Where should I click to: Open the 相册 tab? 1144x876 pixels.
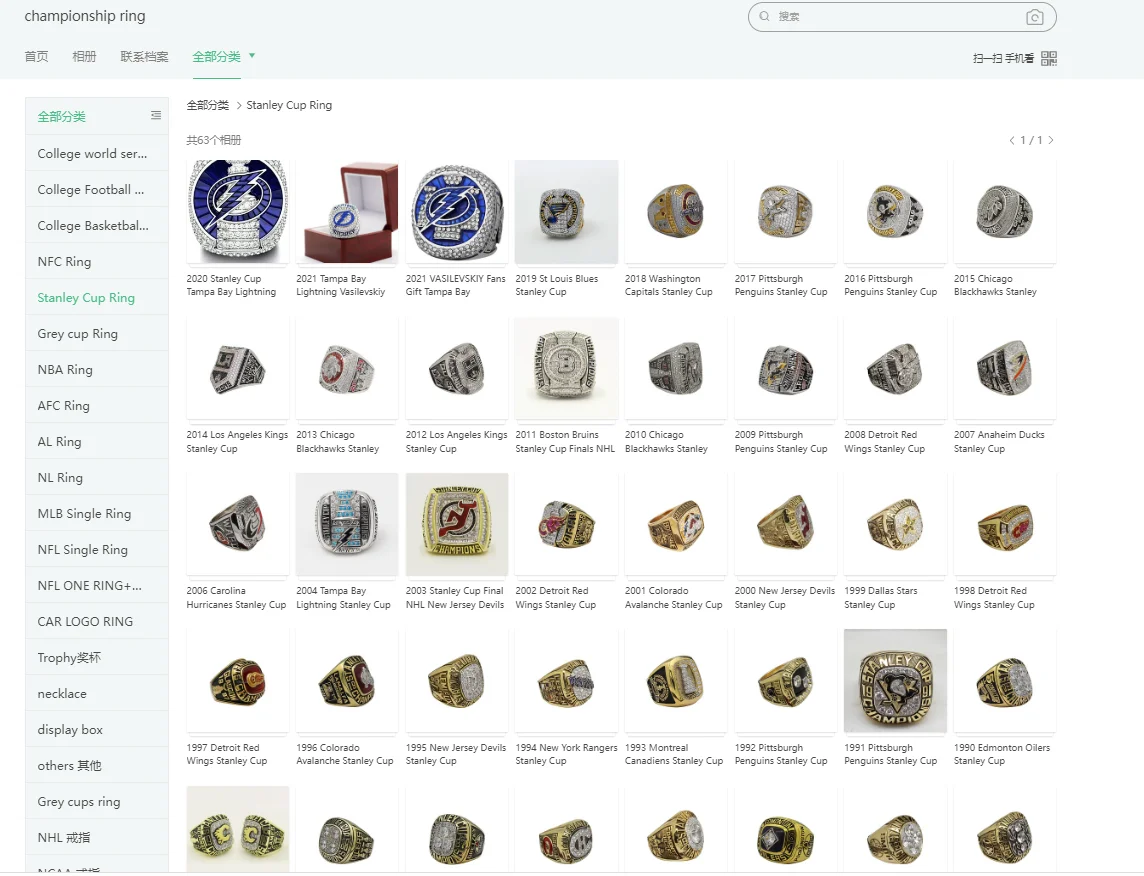pos(85,56)
